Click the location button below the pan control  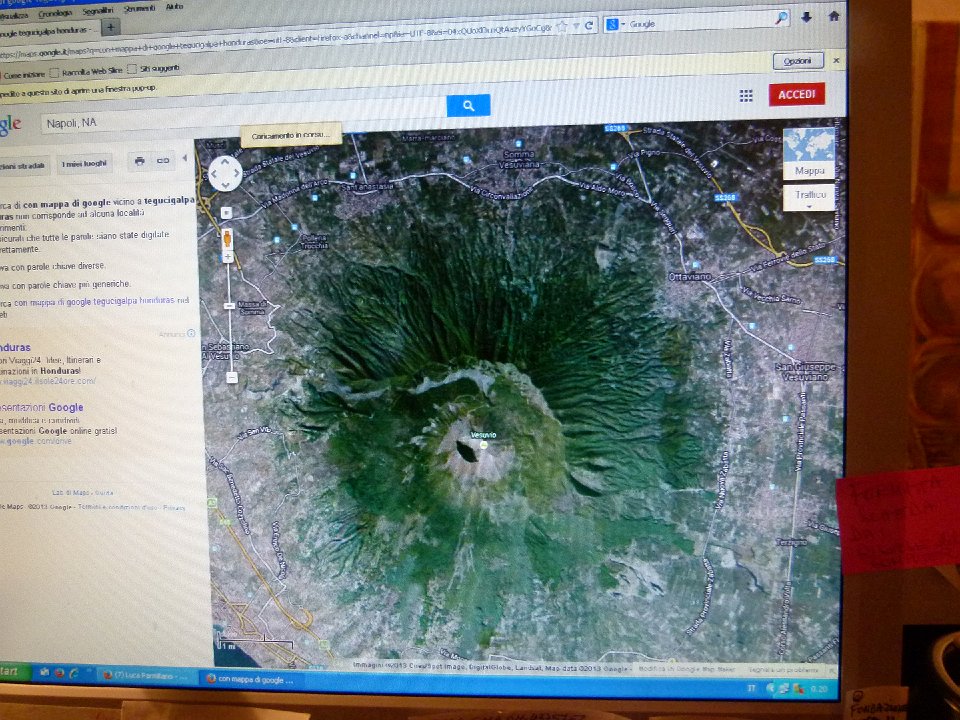(226, 212)
